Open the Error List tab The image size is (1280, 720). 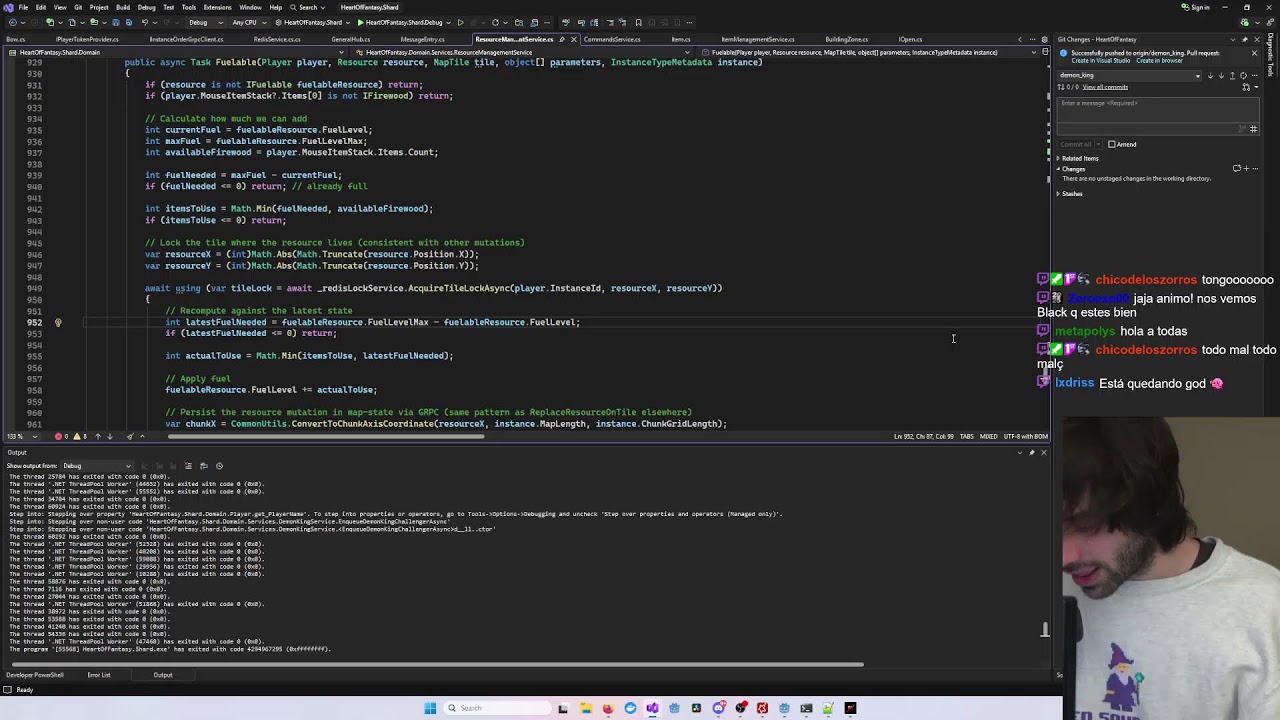pyautogui.click(x=99, y=675)
